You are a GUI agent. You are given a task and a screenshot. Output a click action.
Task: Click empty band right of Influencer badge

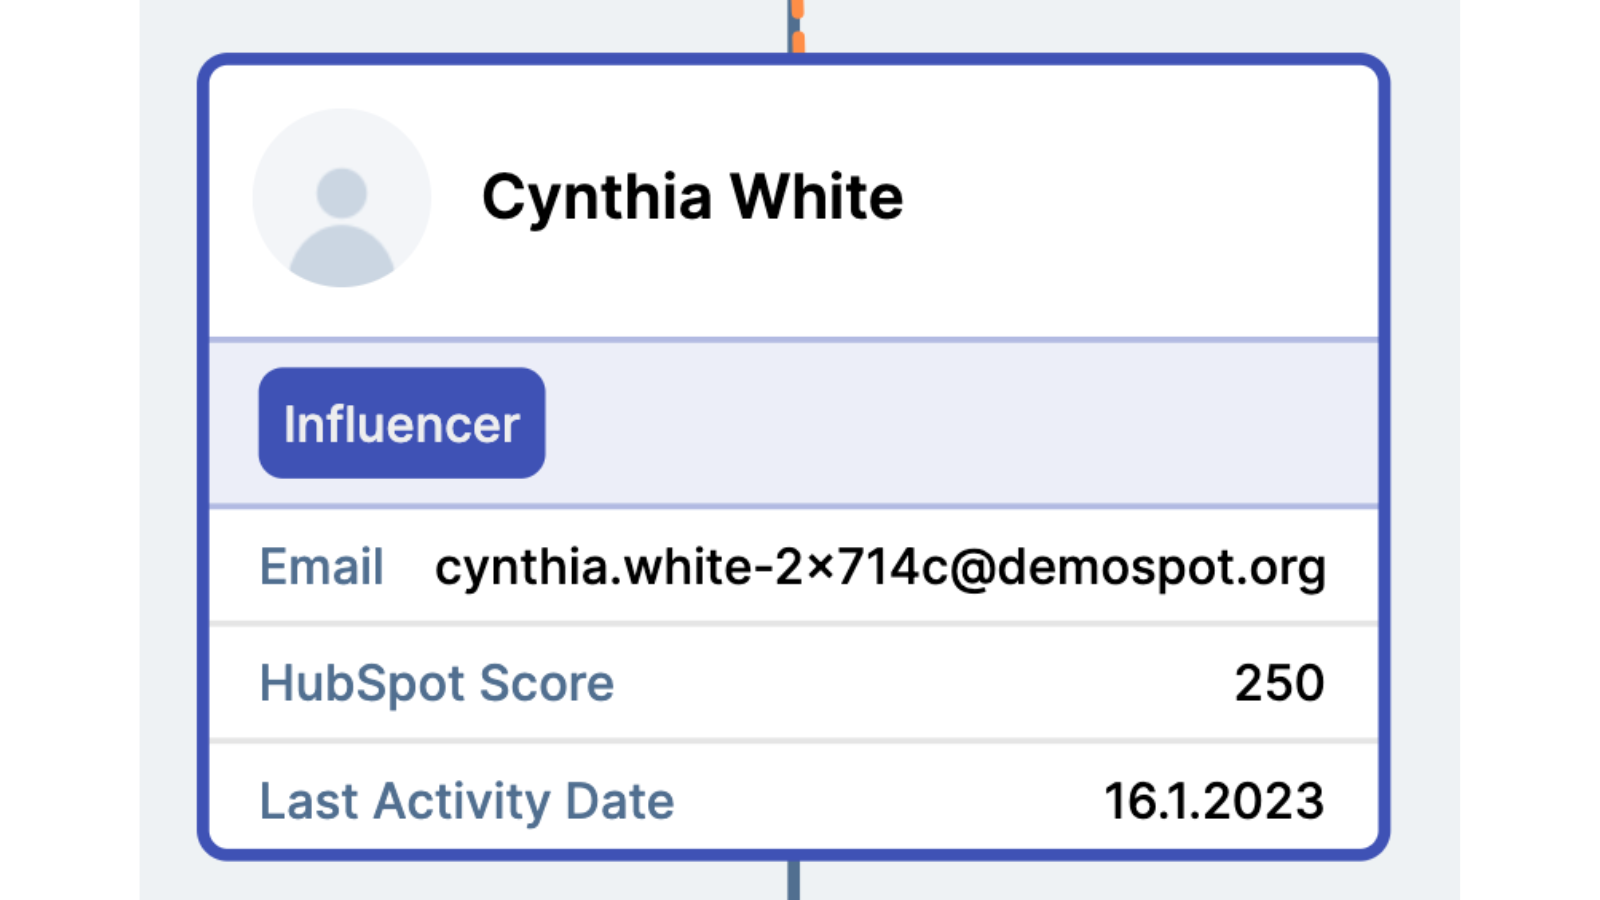pos(960,423)
